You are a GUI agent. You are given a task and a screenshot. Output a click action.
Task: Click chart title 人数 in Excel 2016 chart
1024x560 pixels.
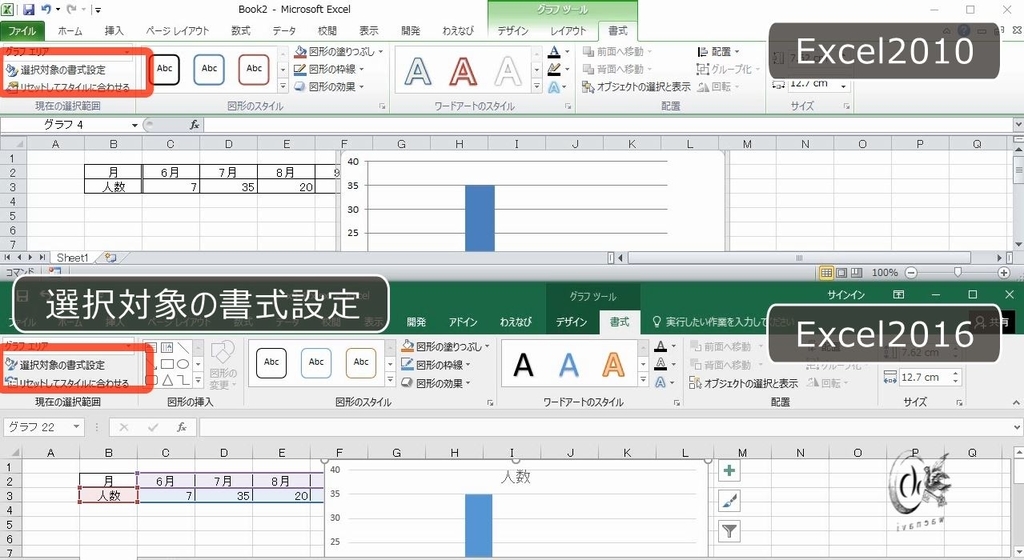(516, 477)
